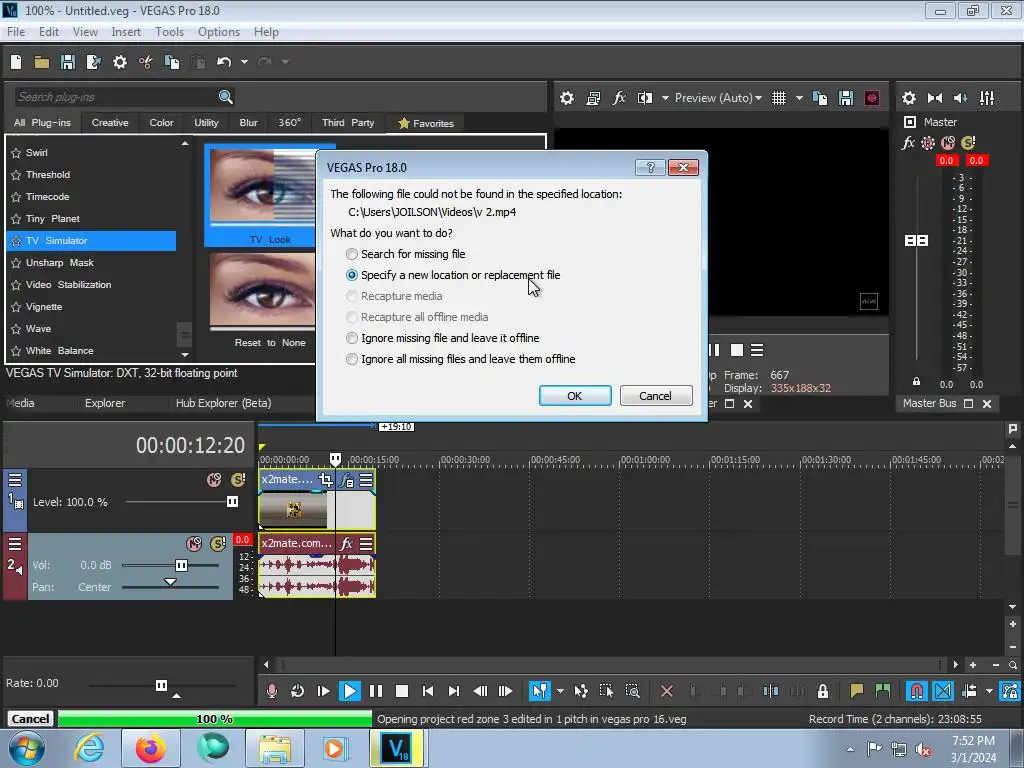Choose Ignore all missing files and leave offline

click(460, 359)
